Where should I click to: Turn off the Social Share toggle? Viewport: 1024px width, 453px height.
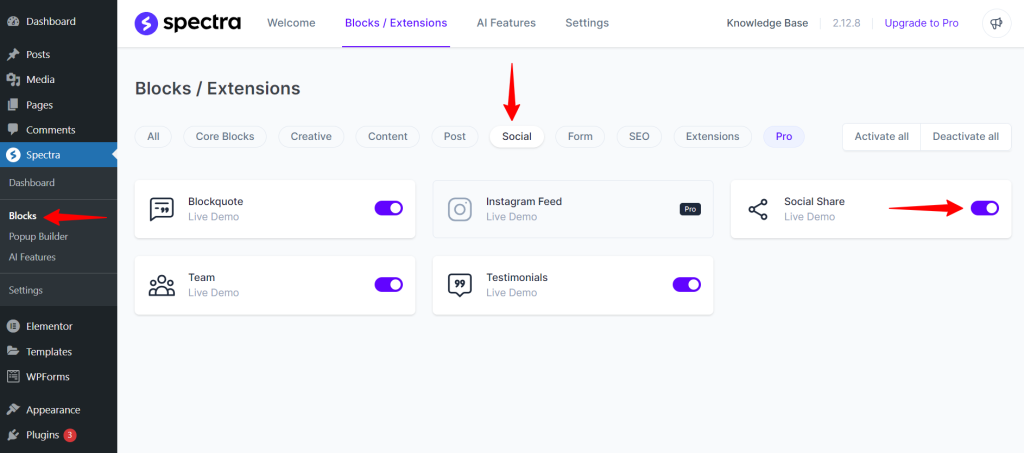tap(984, 208)
